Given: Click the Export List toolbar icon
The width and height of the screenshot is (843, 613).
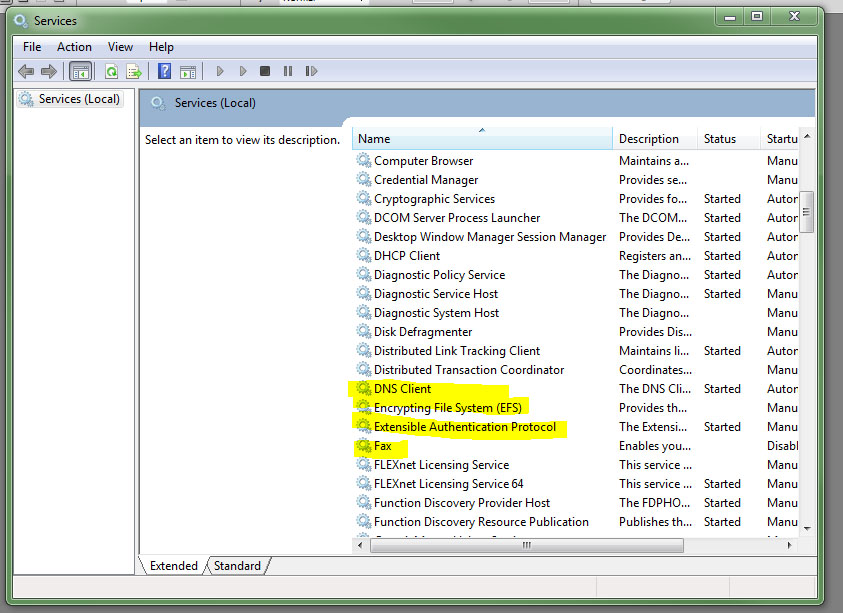Looking at the screenshot, I should [x=133, y=71].
